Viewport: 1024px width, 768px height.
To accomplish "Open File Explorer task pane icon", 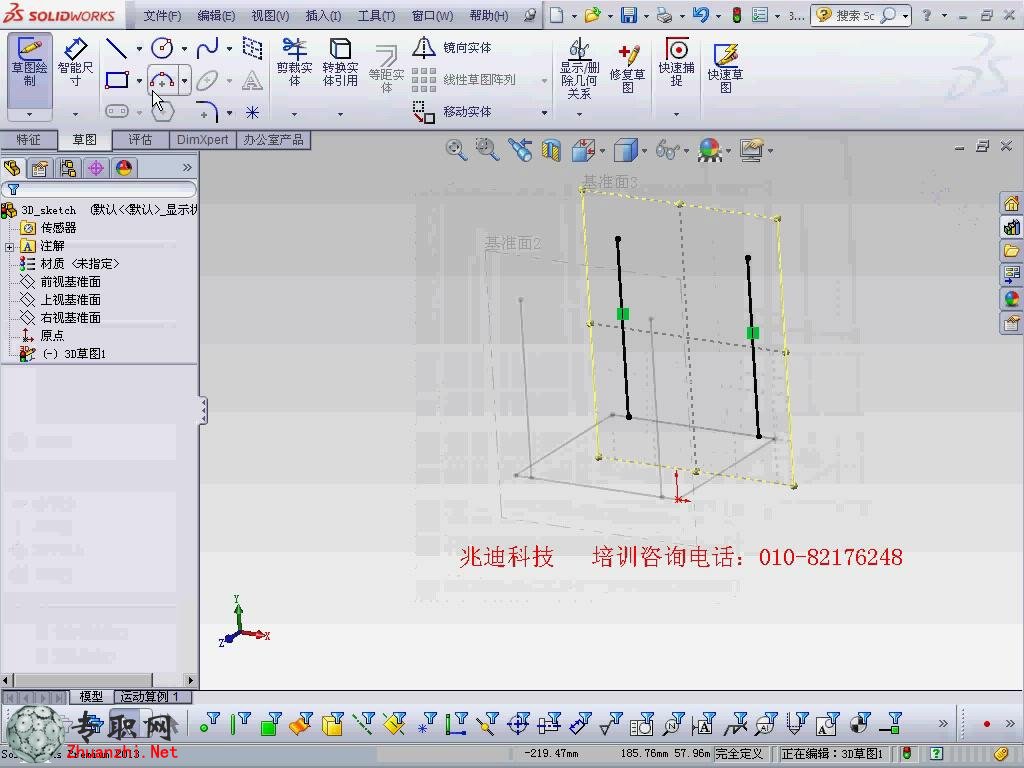I will click(1012, 251).
